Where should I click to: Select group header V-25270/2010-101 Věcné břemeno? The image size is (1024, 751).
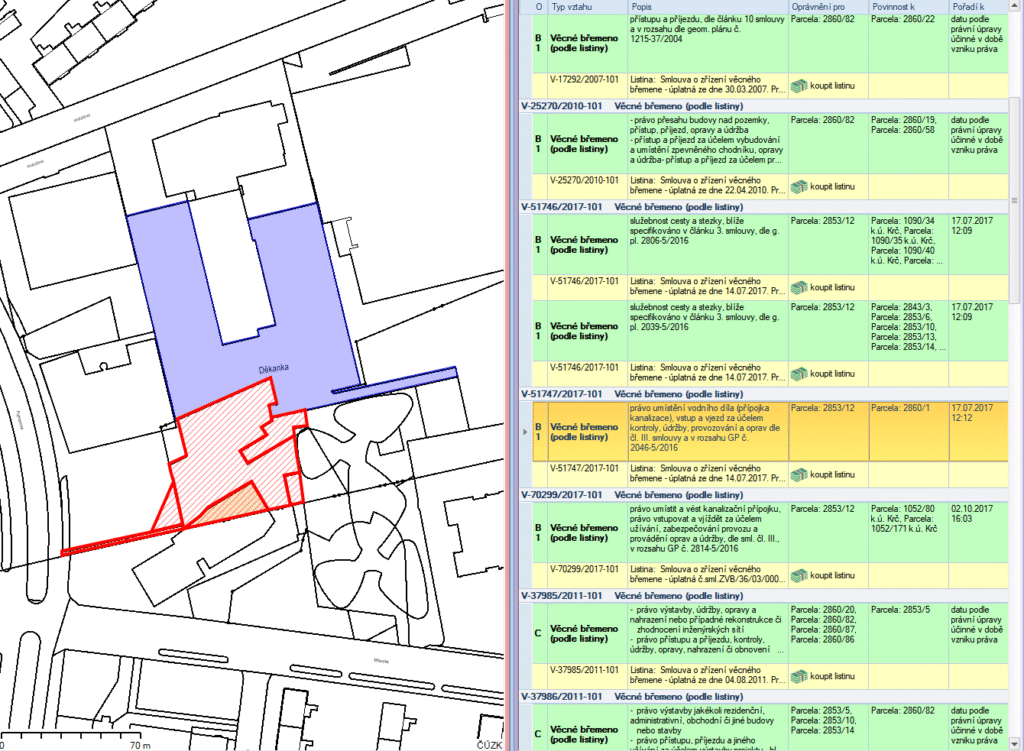pos(764,106)
